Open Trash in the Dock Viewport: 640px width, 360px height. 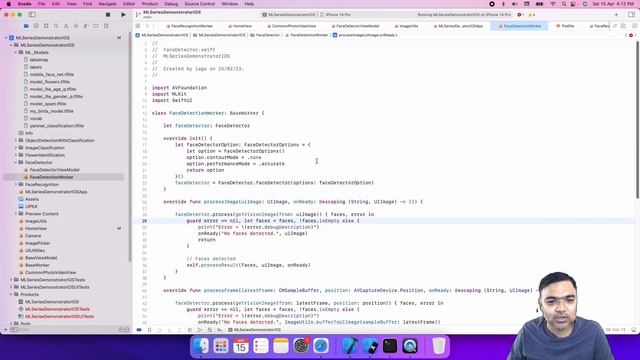(x=439, y=346)
